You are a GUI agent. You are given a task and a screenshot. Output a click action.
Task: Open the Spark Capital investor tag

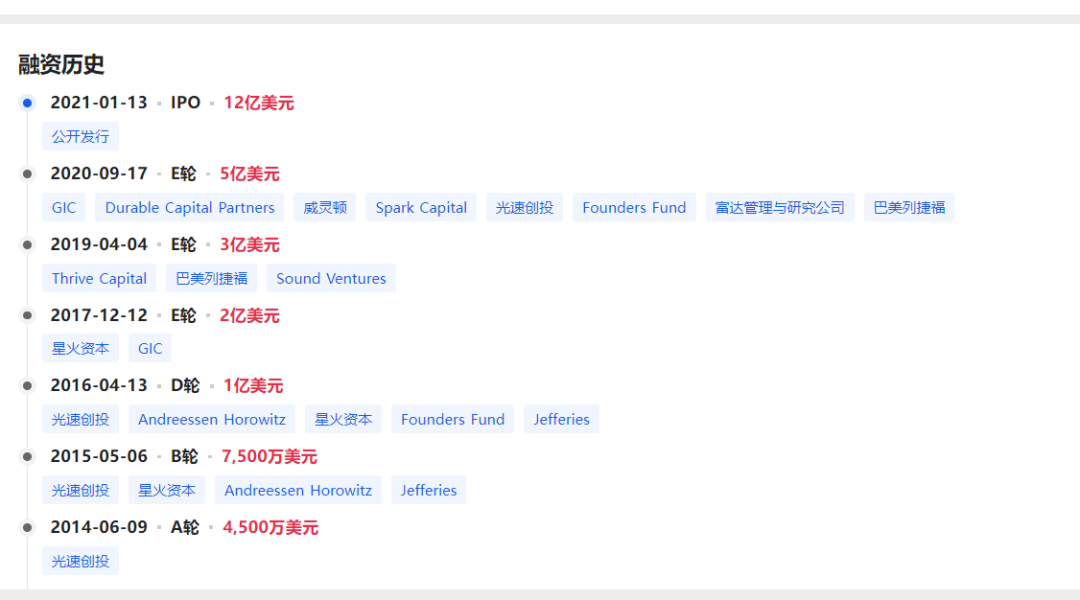pos(421,207)
